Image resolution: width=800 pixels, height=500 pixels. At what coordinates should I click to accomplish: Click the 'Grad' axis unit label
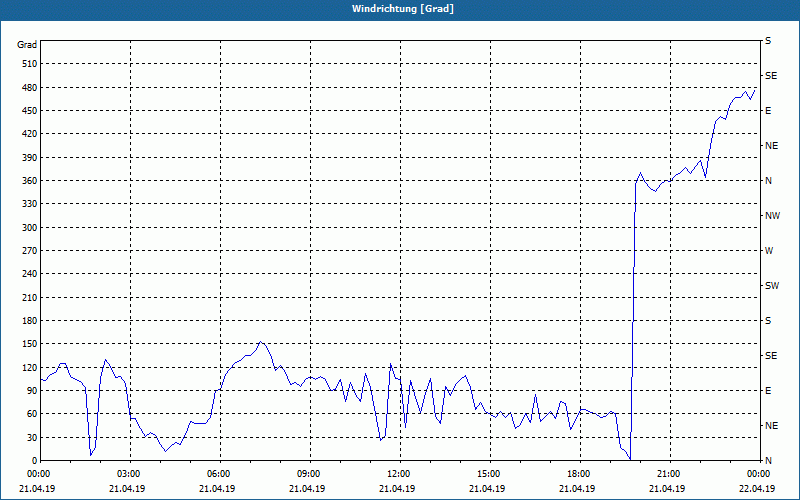[27, 45]
